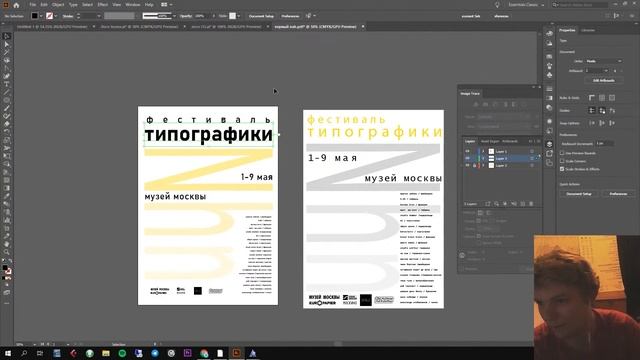The image size is (640, 360).
Task: Toggle grid in Ruler & Grids section
Action: 602,98
